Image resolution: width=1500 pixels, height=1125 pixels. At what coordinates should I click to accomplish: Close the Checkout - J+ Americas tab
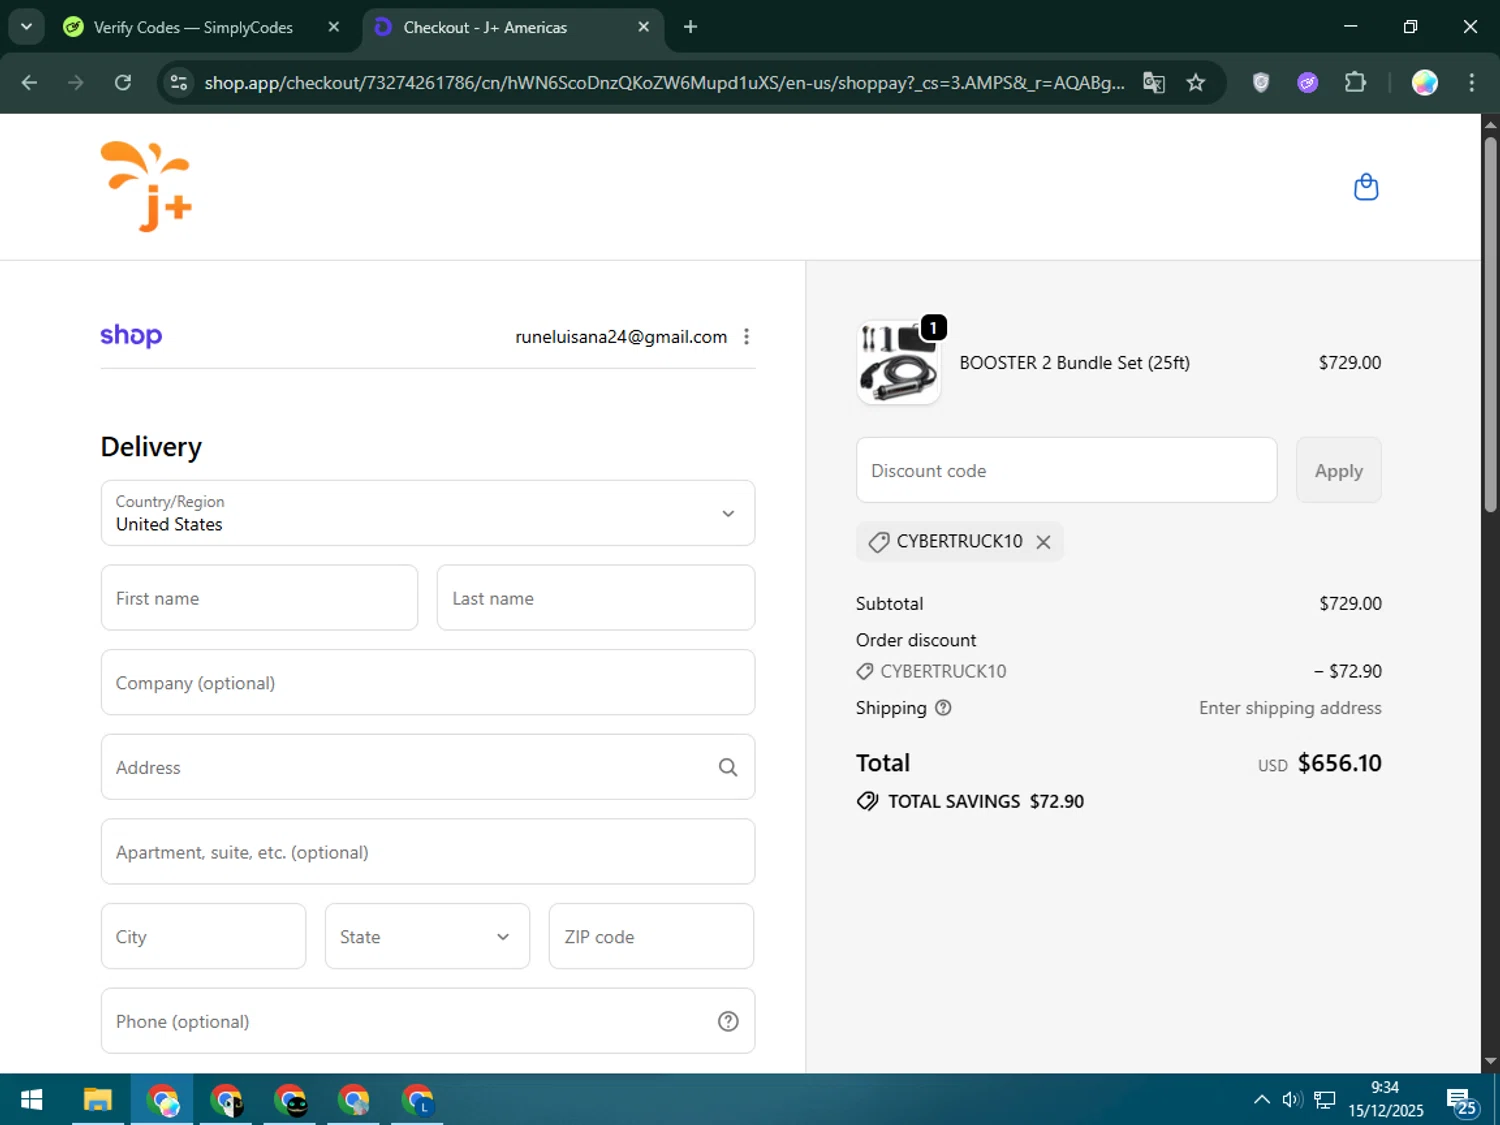pyautogui.click(x=644, y=27)
